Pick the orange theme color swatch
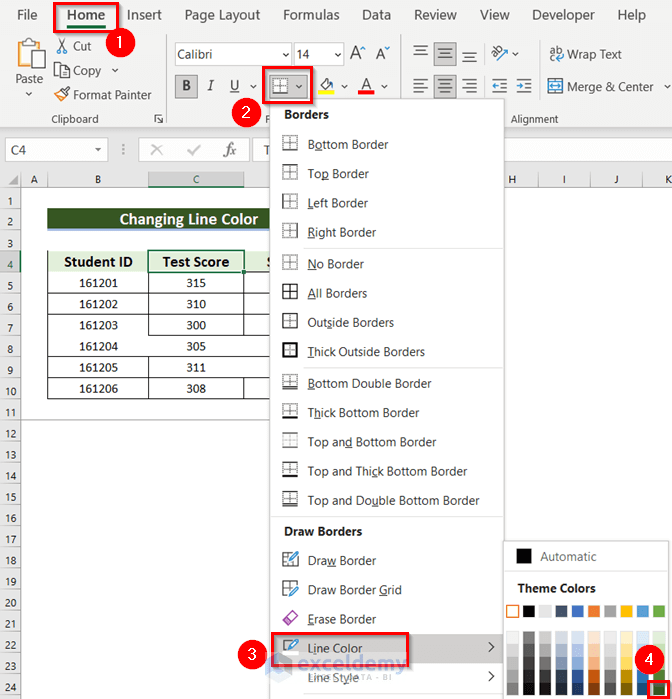This screenshot has width=672, height=699. (594, 611)
